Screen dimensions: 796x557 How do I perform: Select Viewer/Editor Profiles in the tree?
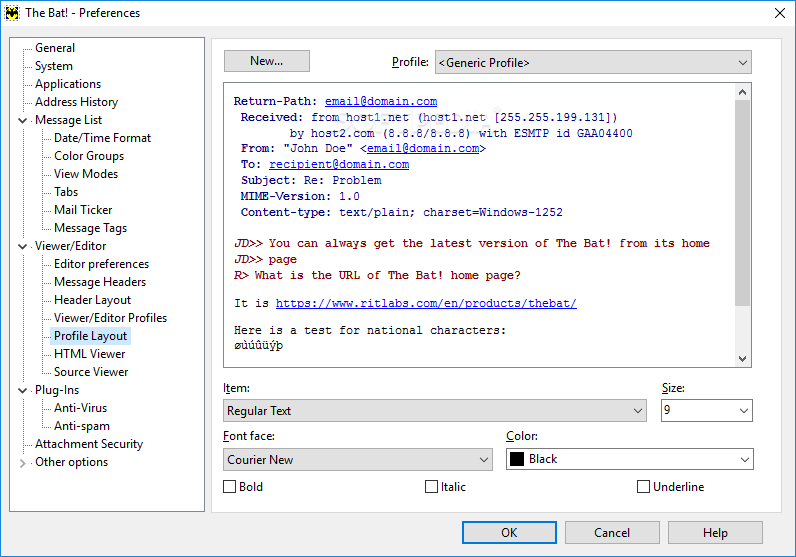pyautogui.click(x=111, y=318)
